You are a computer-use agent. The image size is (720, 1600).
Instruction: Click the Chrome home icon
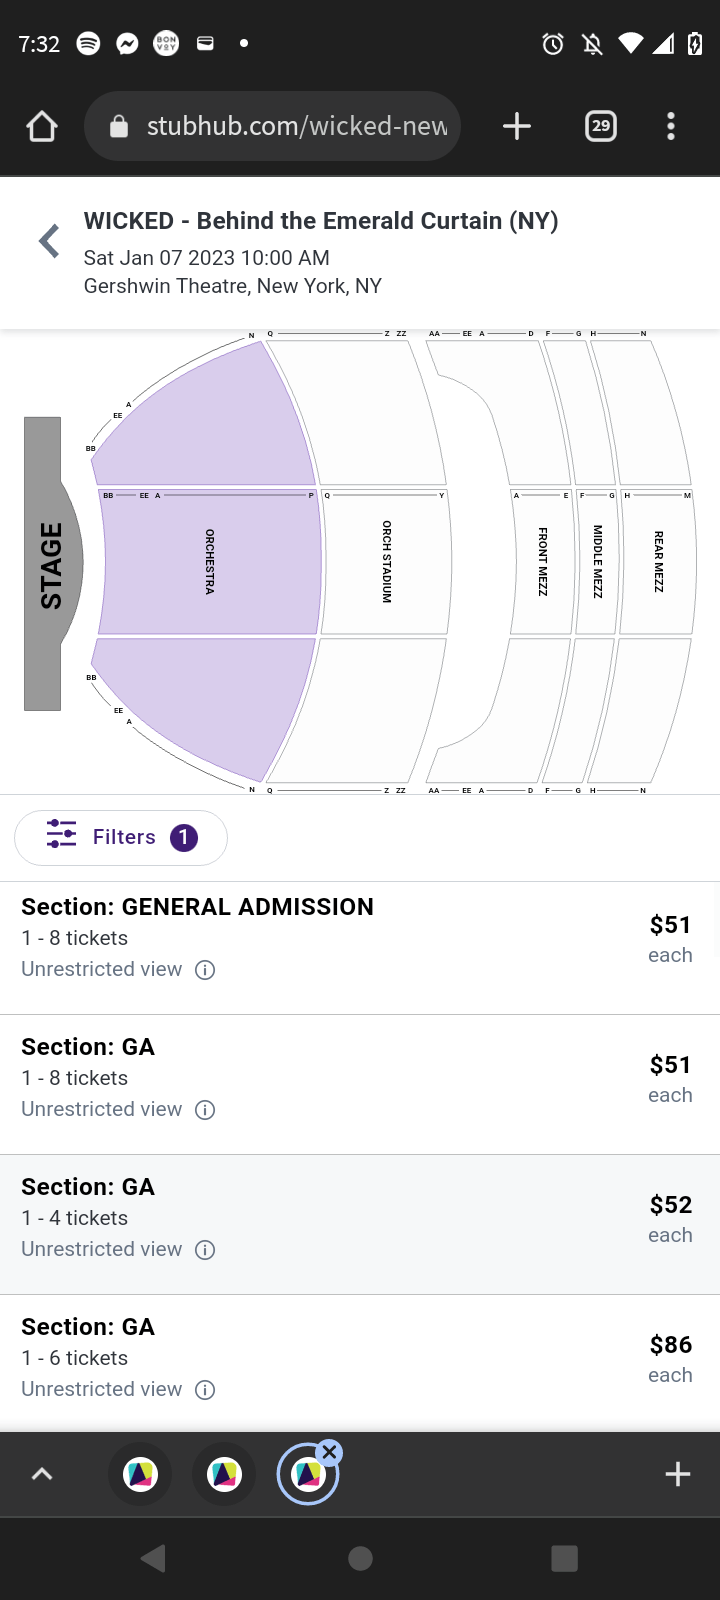coord(41,126)
